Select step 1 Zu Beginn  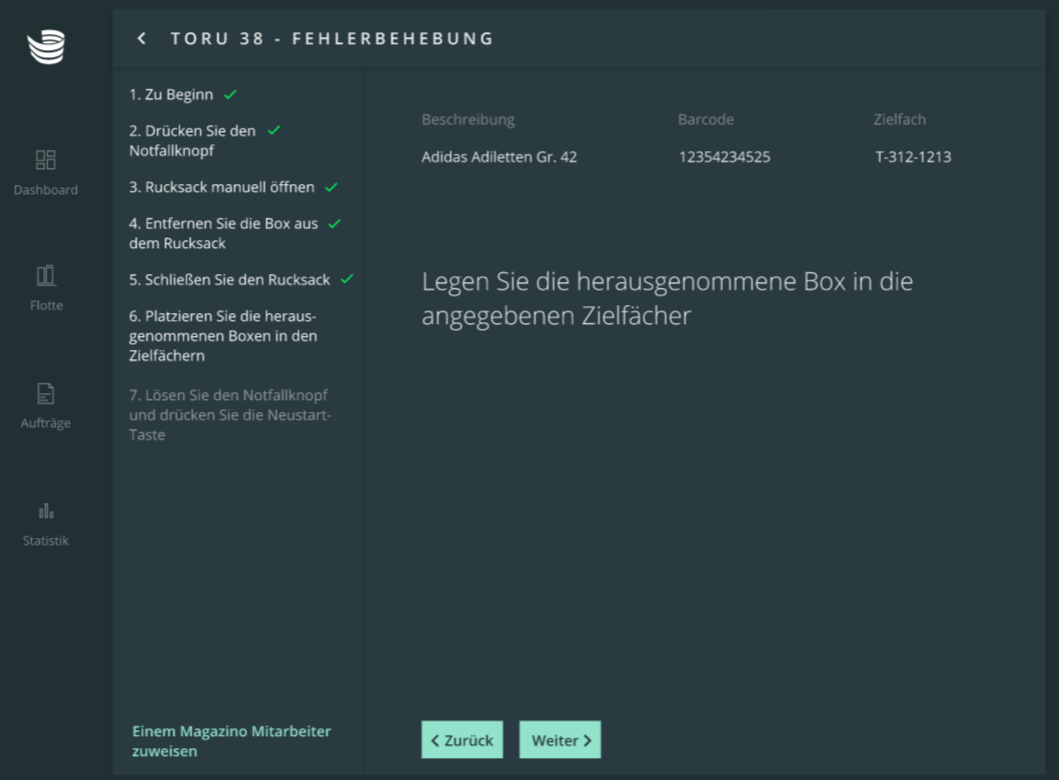click(171, 95)
